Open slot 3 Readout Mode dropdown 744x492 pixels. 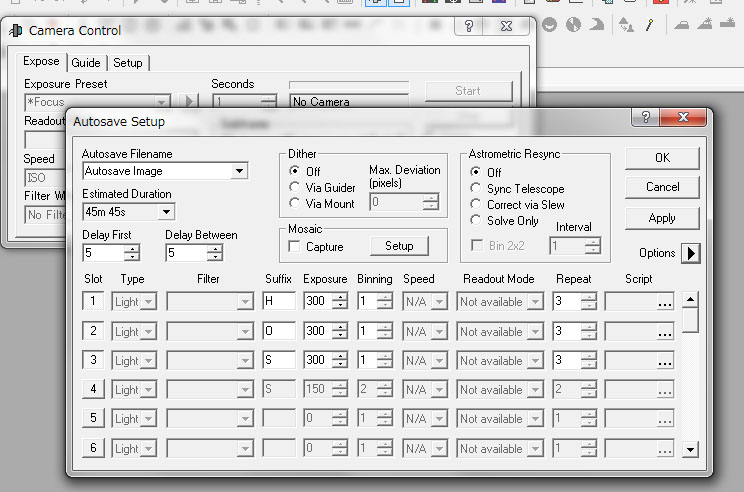click(x=535, y=361)
